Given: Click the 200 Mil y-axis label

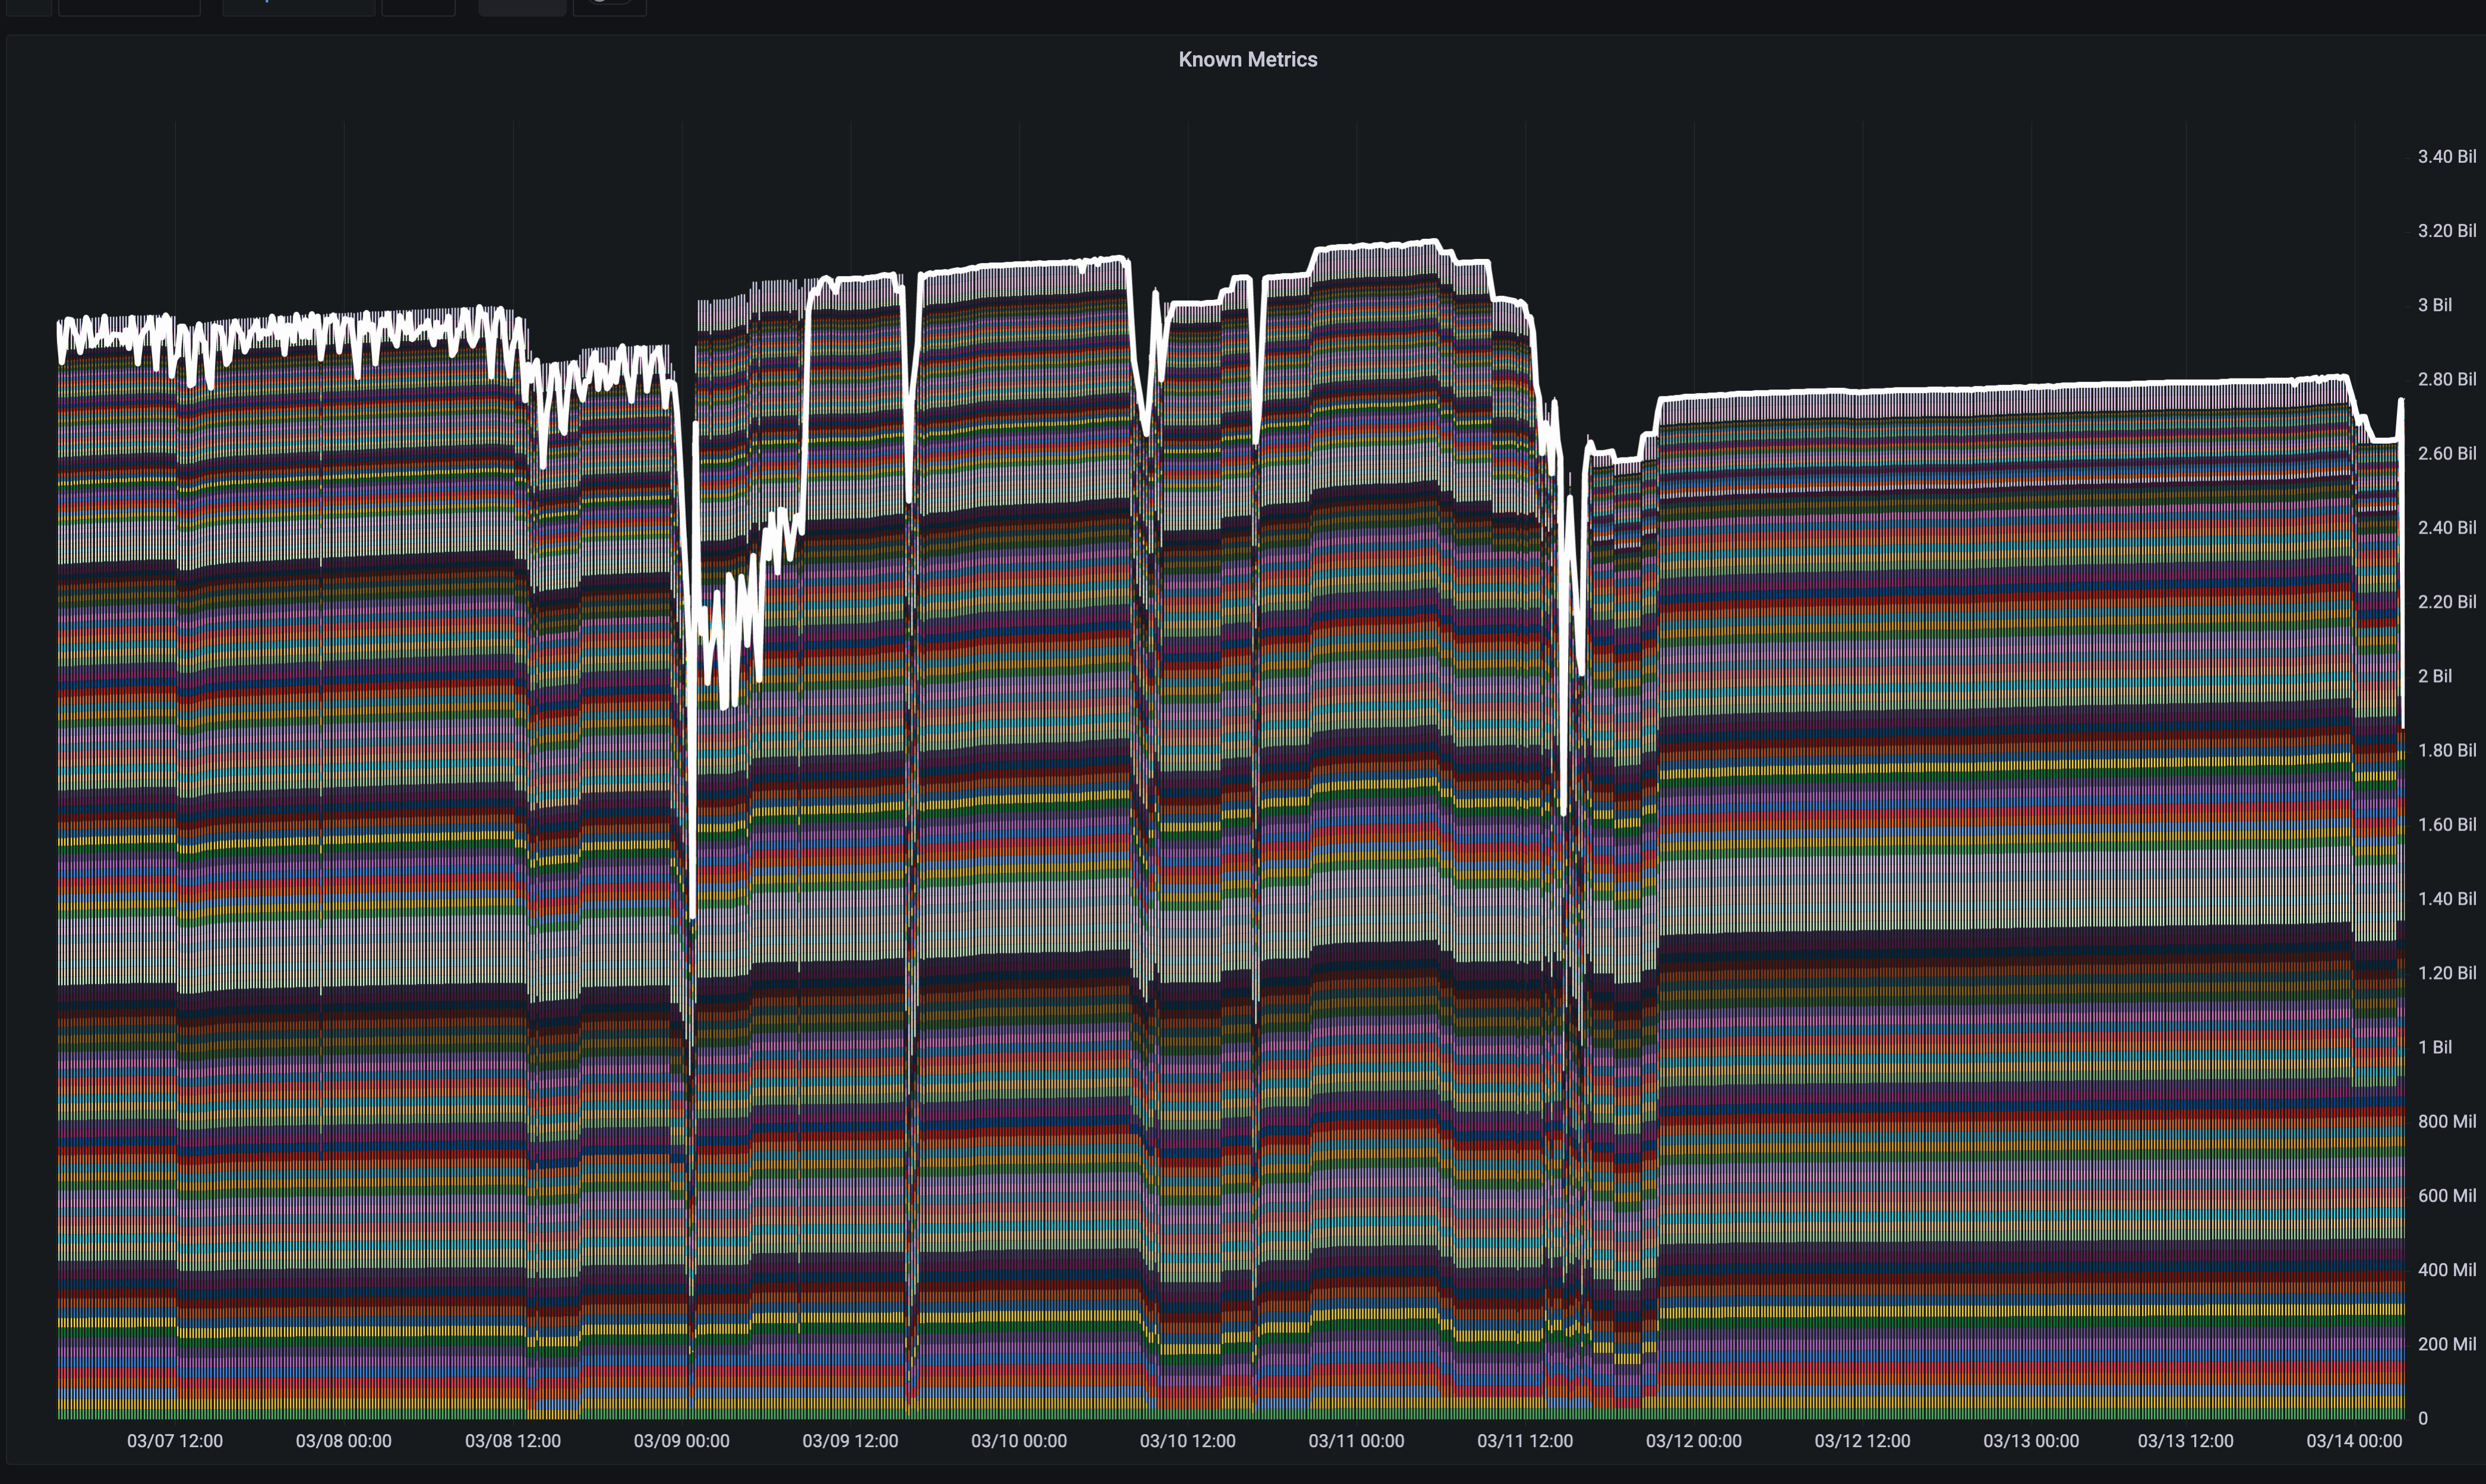Looking at the screenshot, I should [2447, 1344].
